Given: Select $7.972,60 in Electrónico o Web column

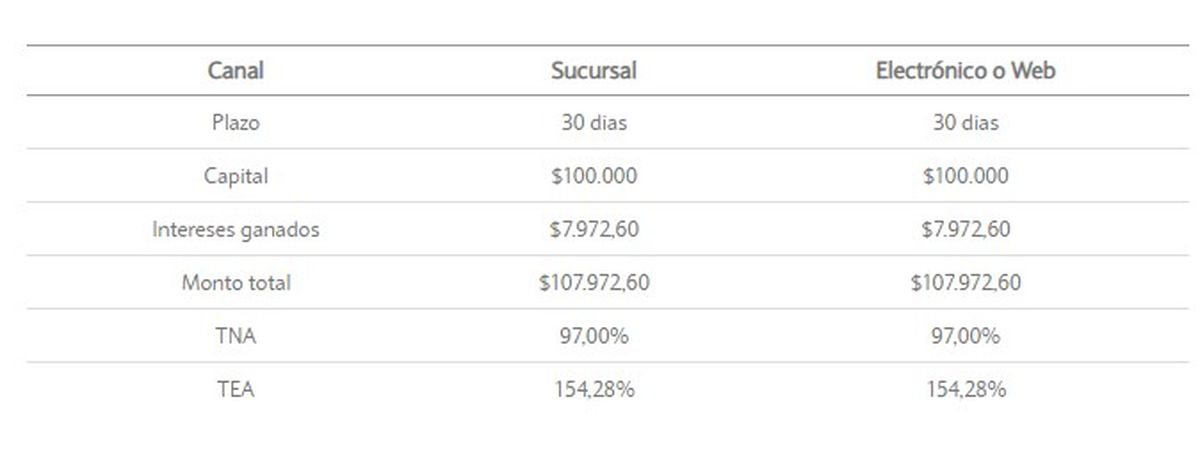Looking at the screenshot, I should pos(965,229).
